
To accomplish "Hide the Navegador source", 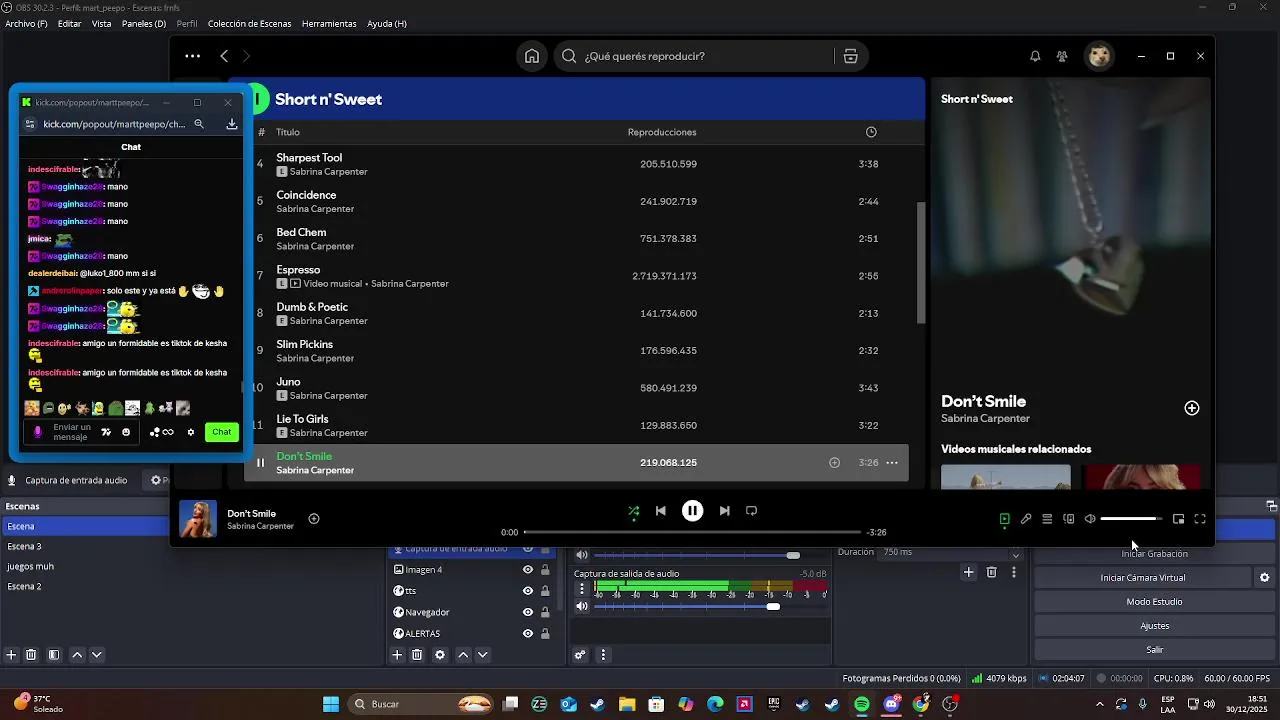I will [x=528, y=612].
